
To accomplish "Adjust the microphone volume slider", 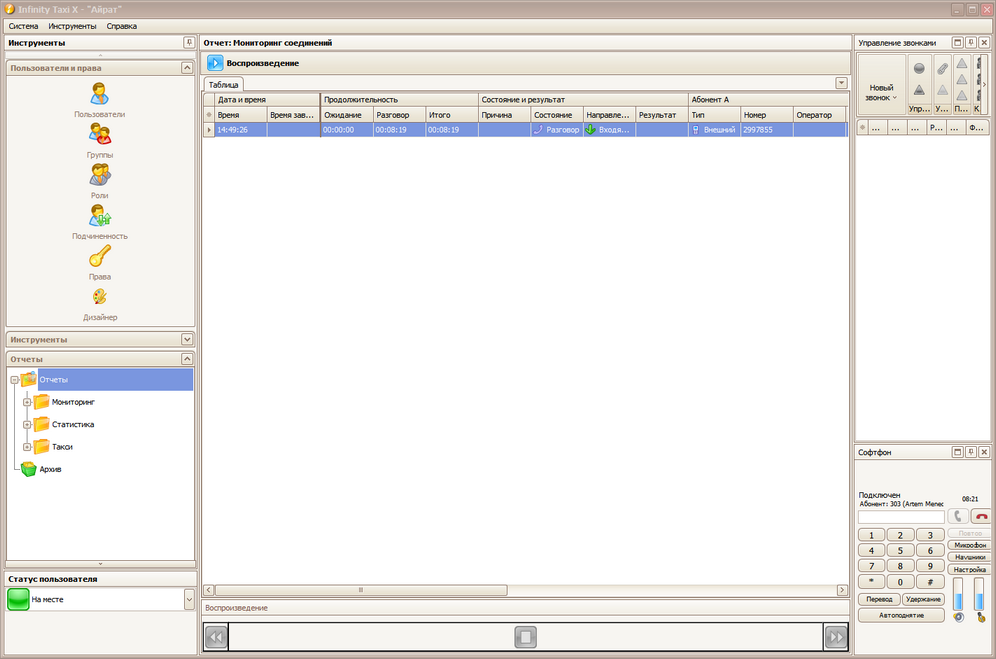I will [979, 594].
